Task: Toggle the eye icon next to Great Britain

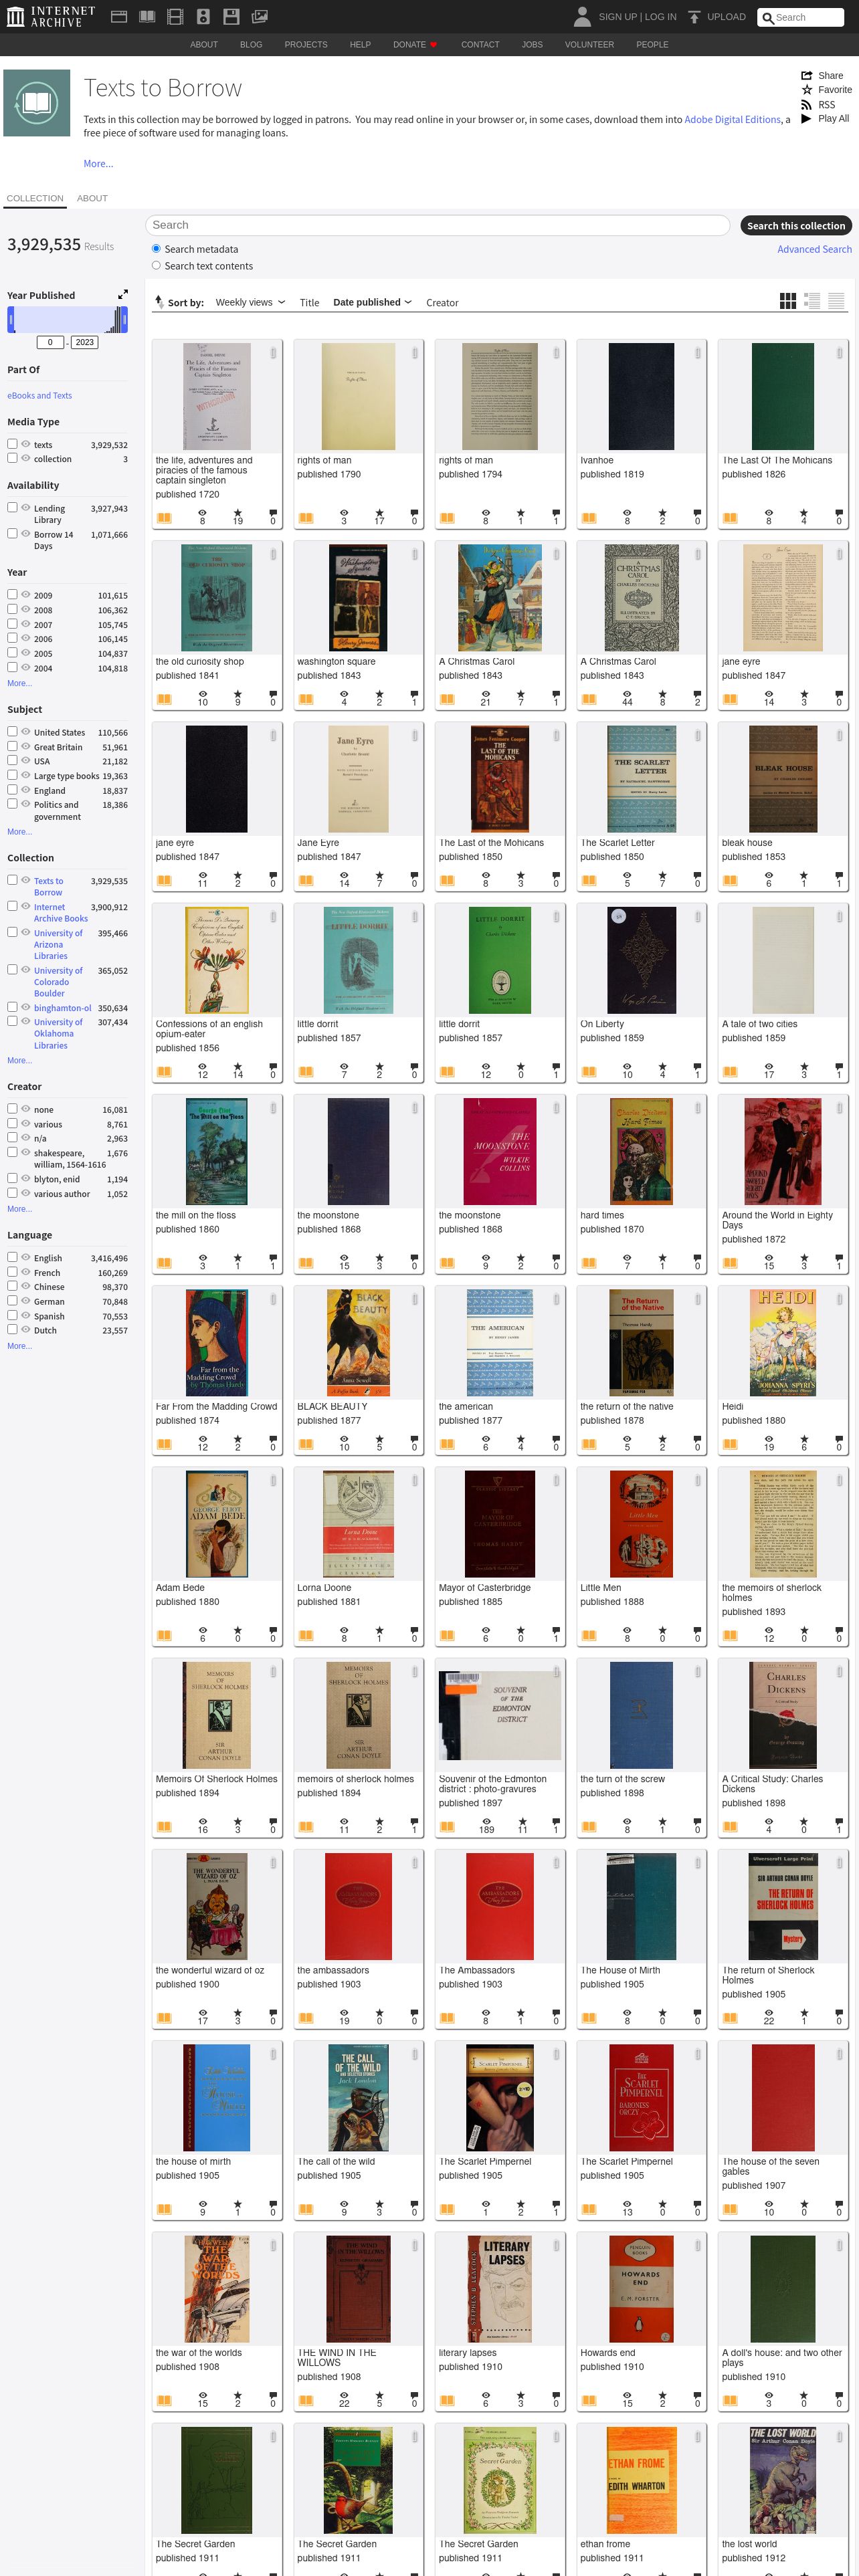Action: 26,746
